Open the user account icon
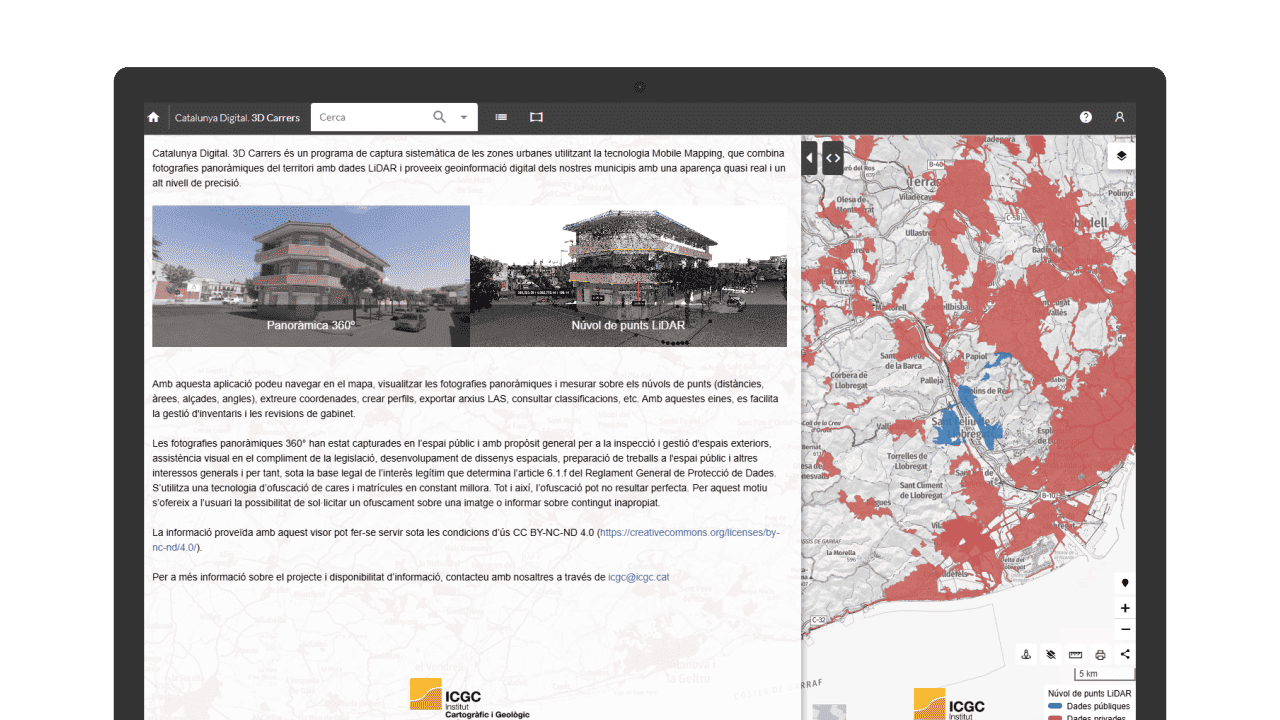 (1119, 117)
